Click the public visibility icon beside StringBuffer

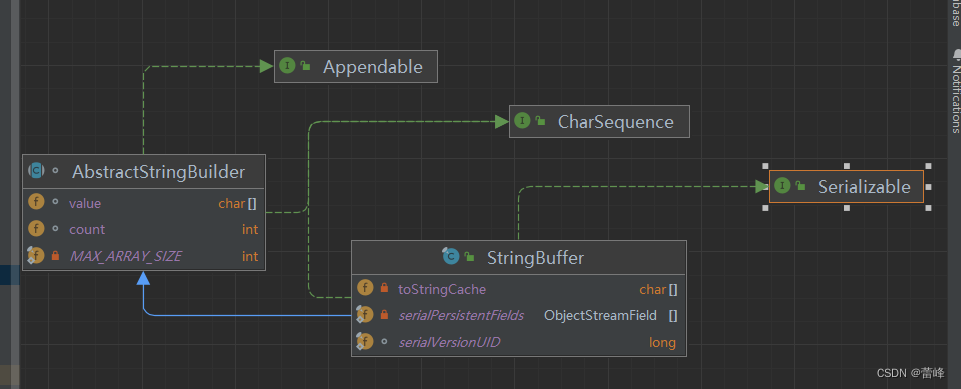pyautogui.click(x=469, y=257)
